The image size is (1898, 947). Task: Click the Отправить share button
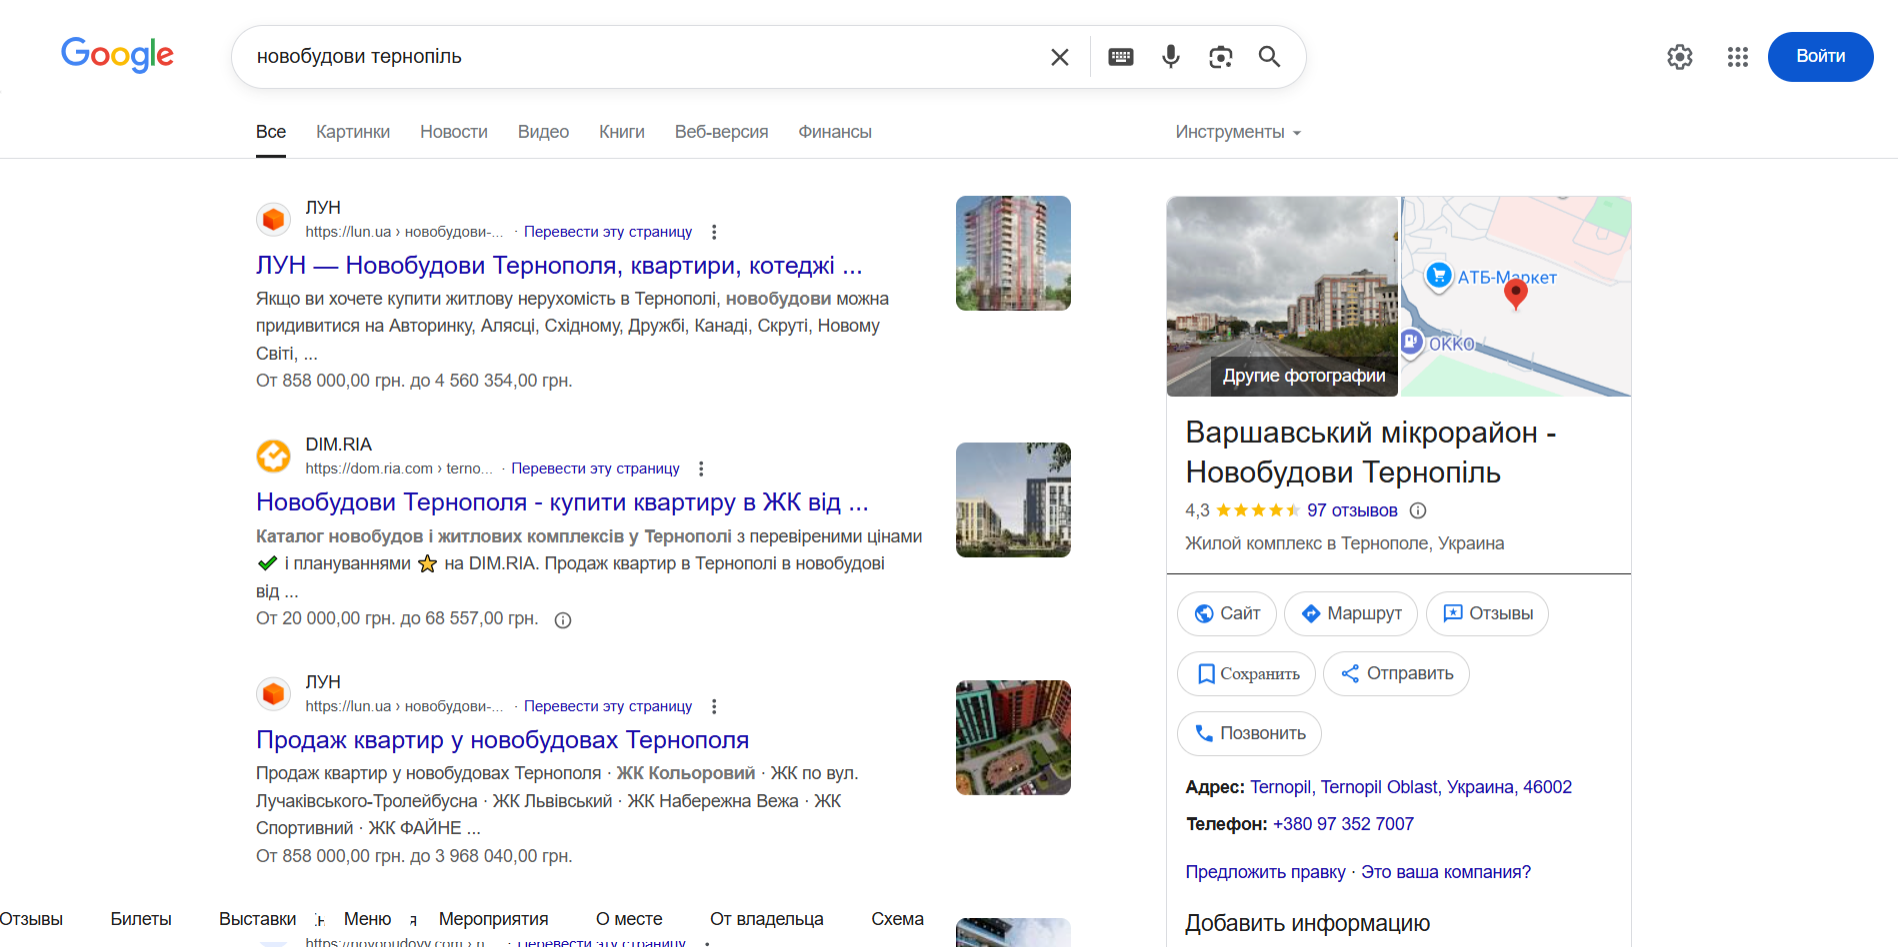coord(1396,674)
